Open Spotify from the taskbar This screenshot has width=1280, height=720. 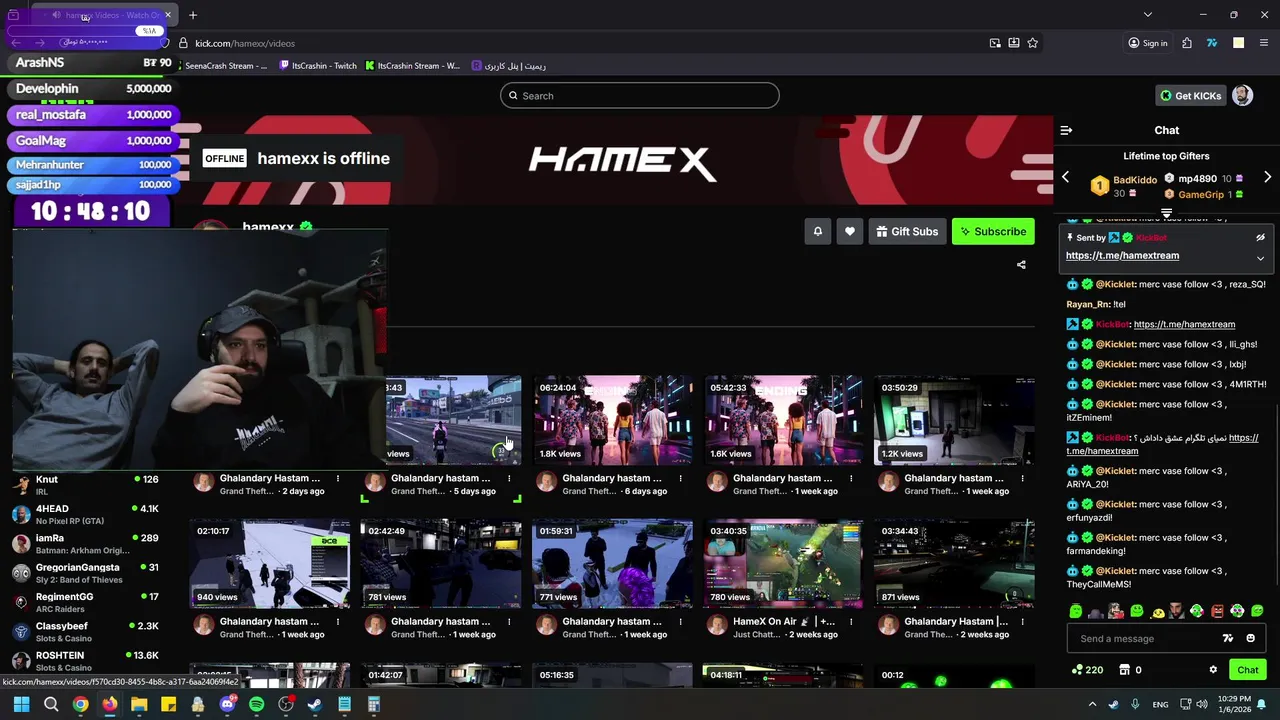pos(256,704)
